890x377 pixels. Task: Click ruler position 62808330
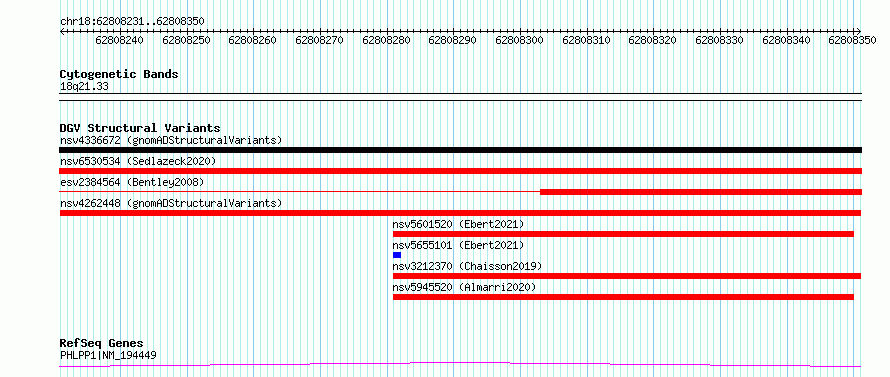719,40
